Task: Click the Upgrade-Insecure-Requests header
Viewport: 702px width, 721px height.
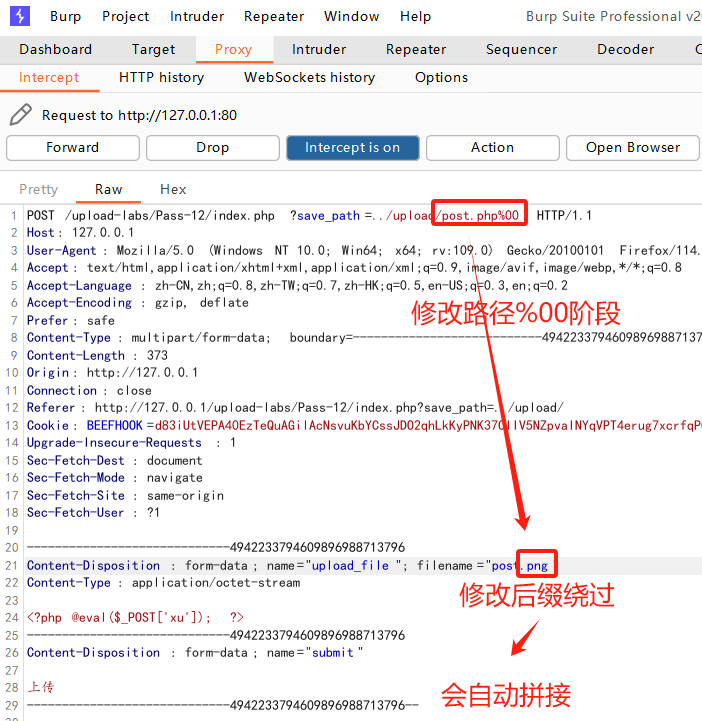Action: 131,442
